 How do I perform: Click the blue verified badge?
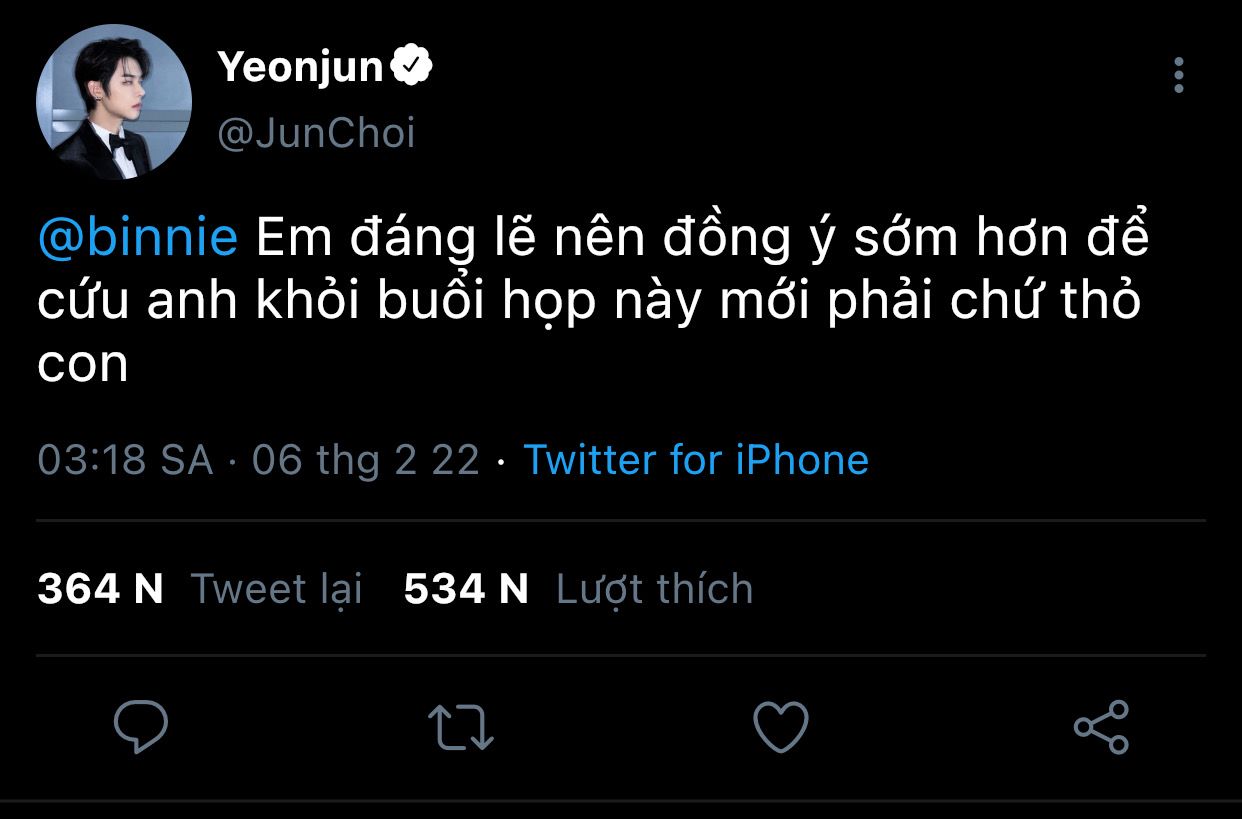[412, 67]
